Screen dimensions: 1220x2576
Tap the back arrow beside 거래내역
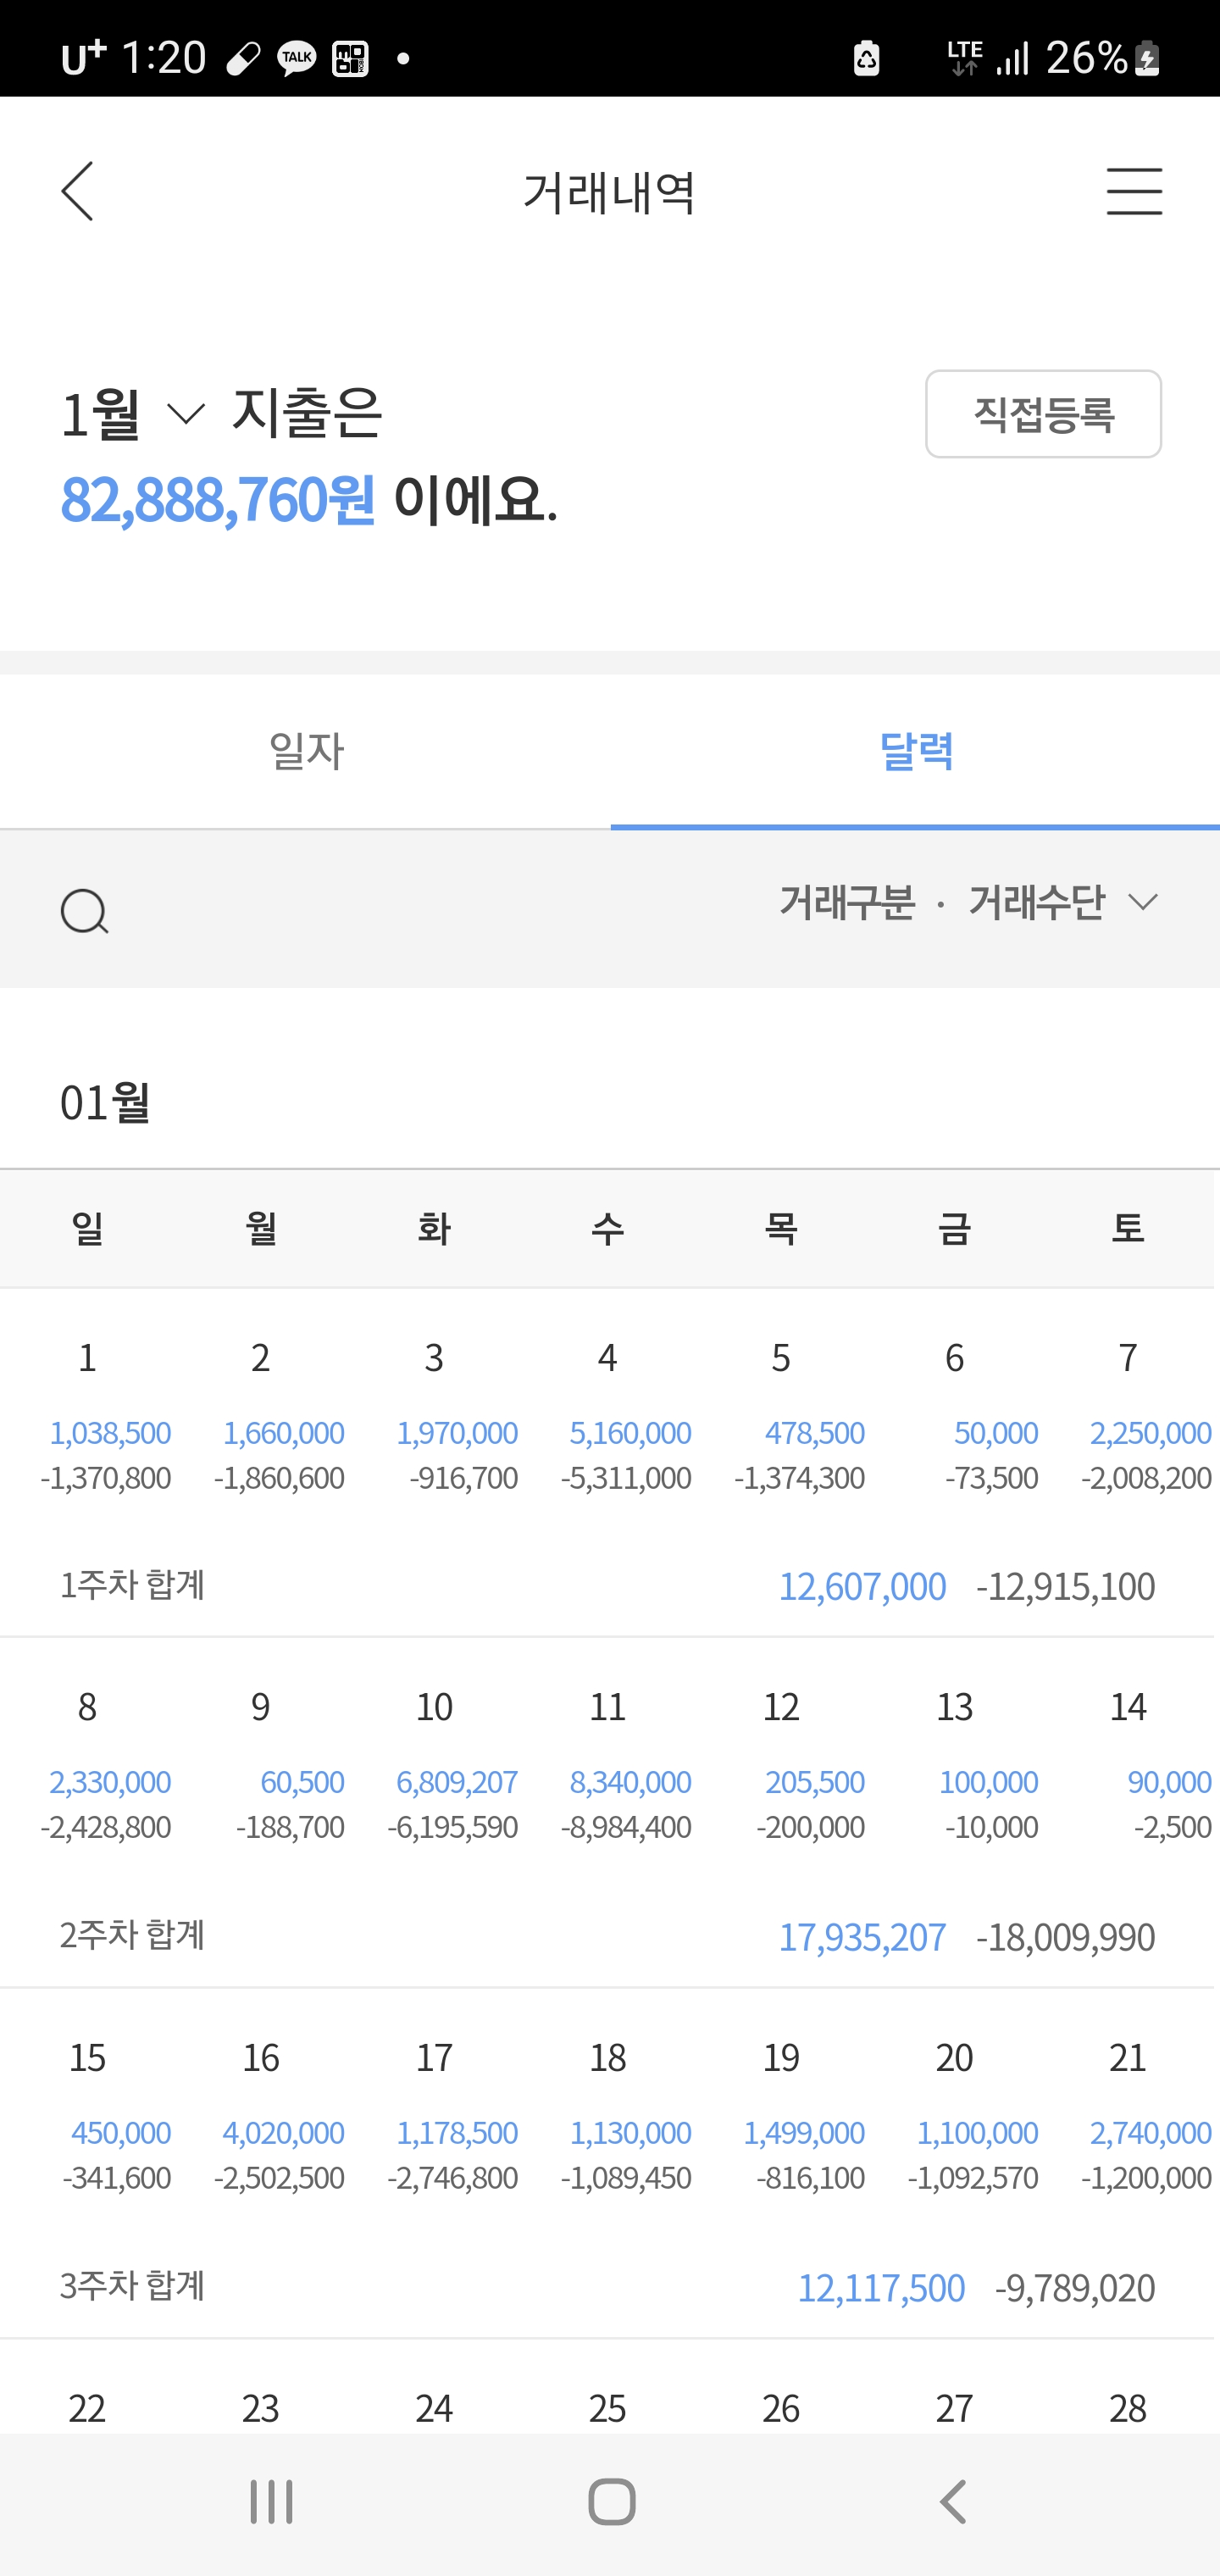pos(77,191)
